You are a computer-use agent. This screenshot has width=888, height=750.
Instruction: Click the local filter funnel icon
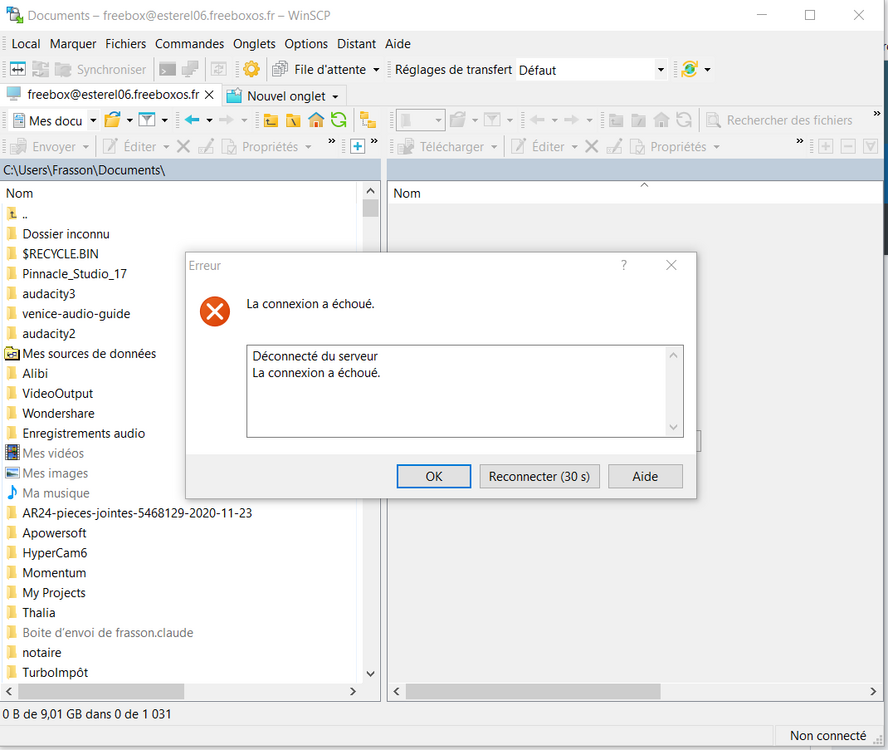click(147, 120)
